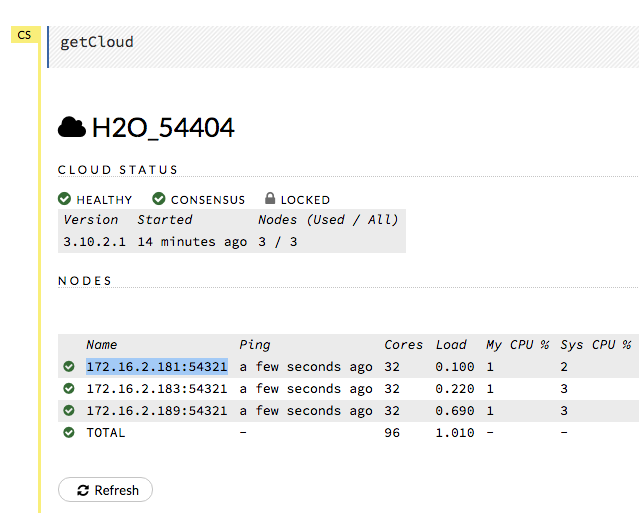This screenshot has height=532, width=639.
Task: Click the status check for node 172.16.2.181
Action: pos(69,367)
